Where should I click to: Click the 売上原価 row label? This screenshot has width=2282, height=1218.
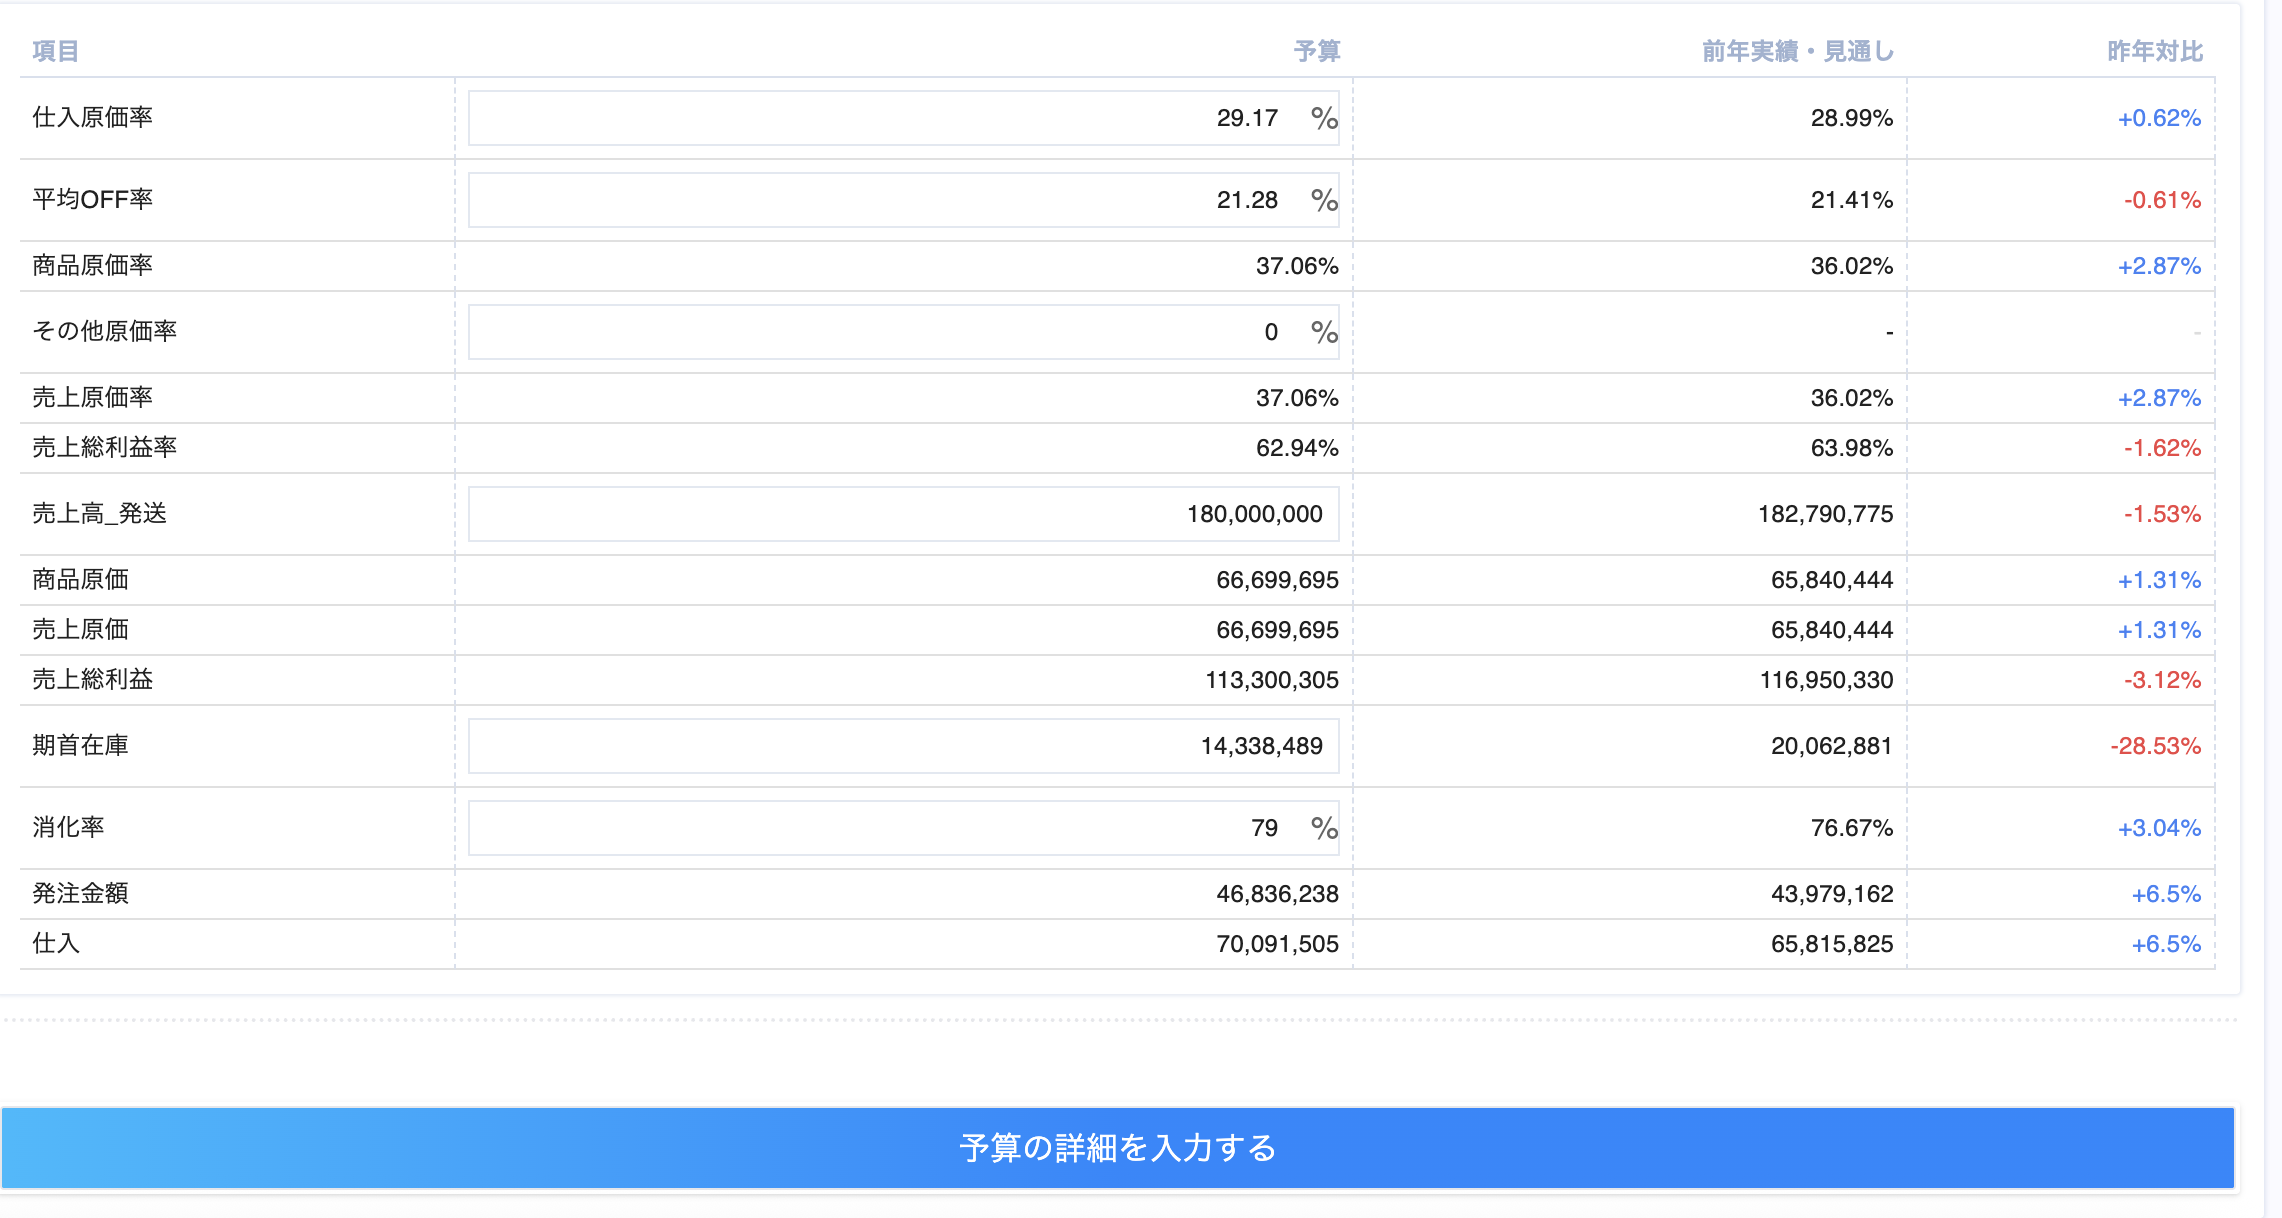point(80,630)
